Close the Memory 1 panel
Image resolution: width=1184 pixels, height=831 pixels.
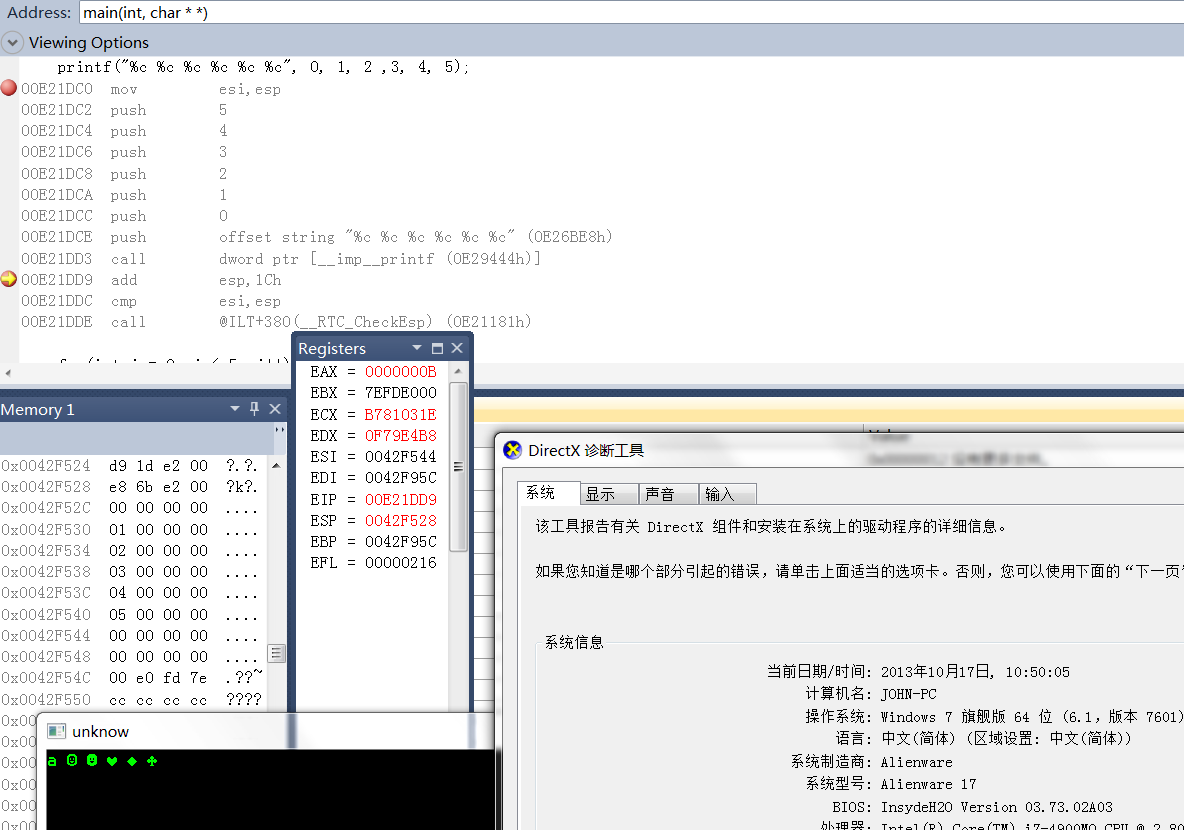click(x=275, y=409)
